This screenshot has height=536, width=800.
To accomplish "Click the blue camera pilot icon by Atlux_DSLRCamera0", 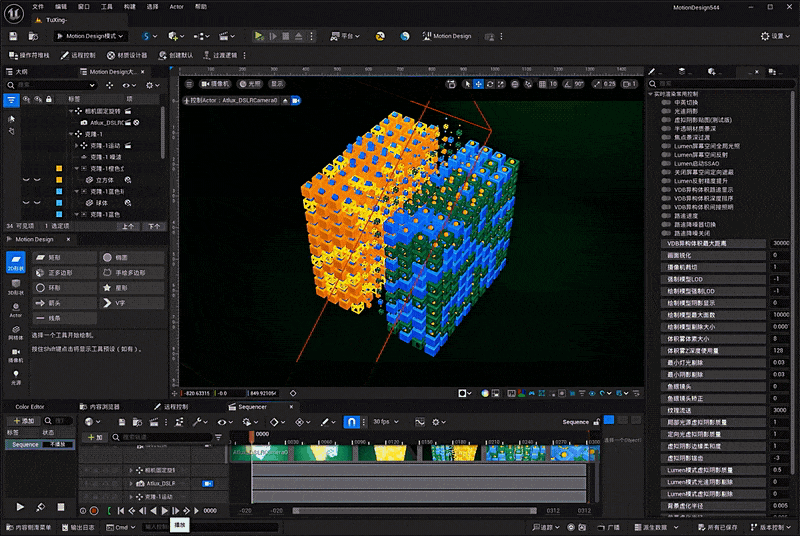I will (296, 100).
